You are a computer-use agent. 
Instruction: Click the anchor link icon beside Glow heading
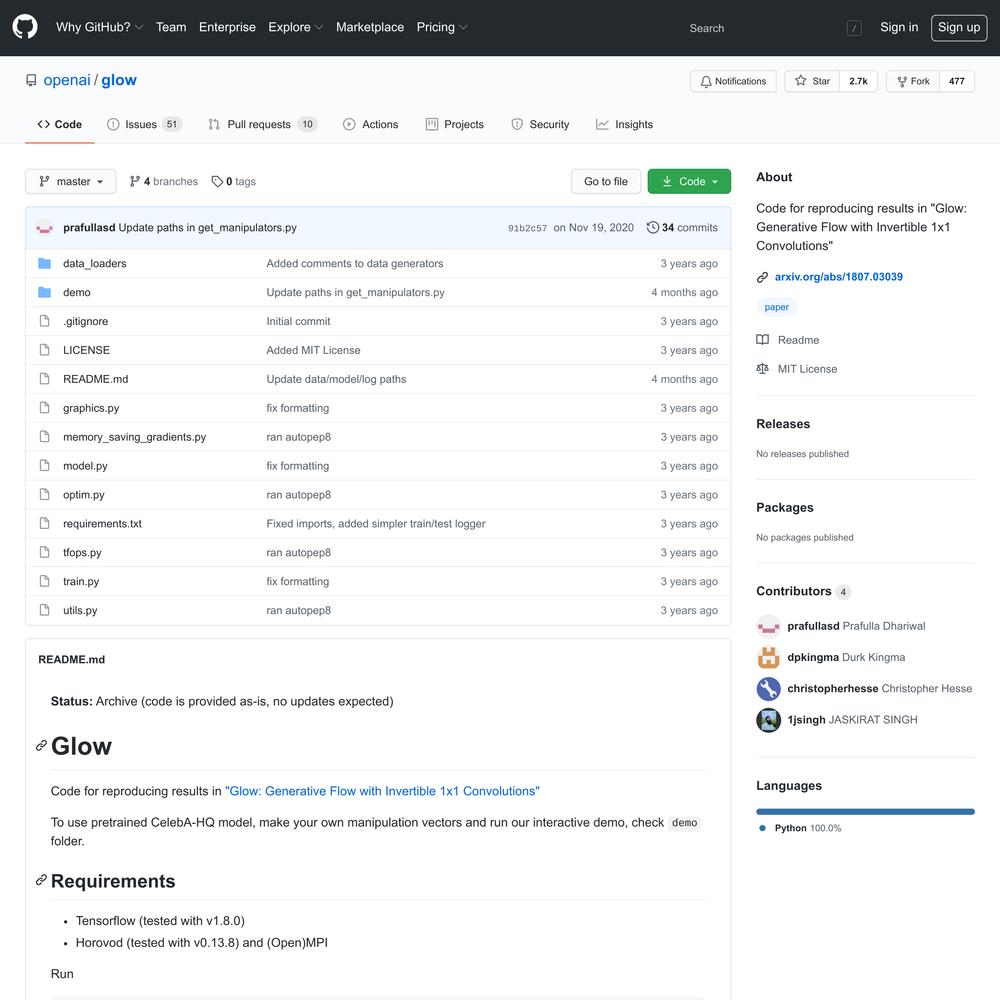pyautogui.click(x=41, y=745)
